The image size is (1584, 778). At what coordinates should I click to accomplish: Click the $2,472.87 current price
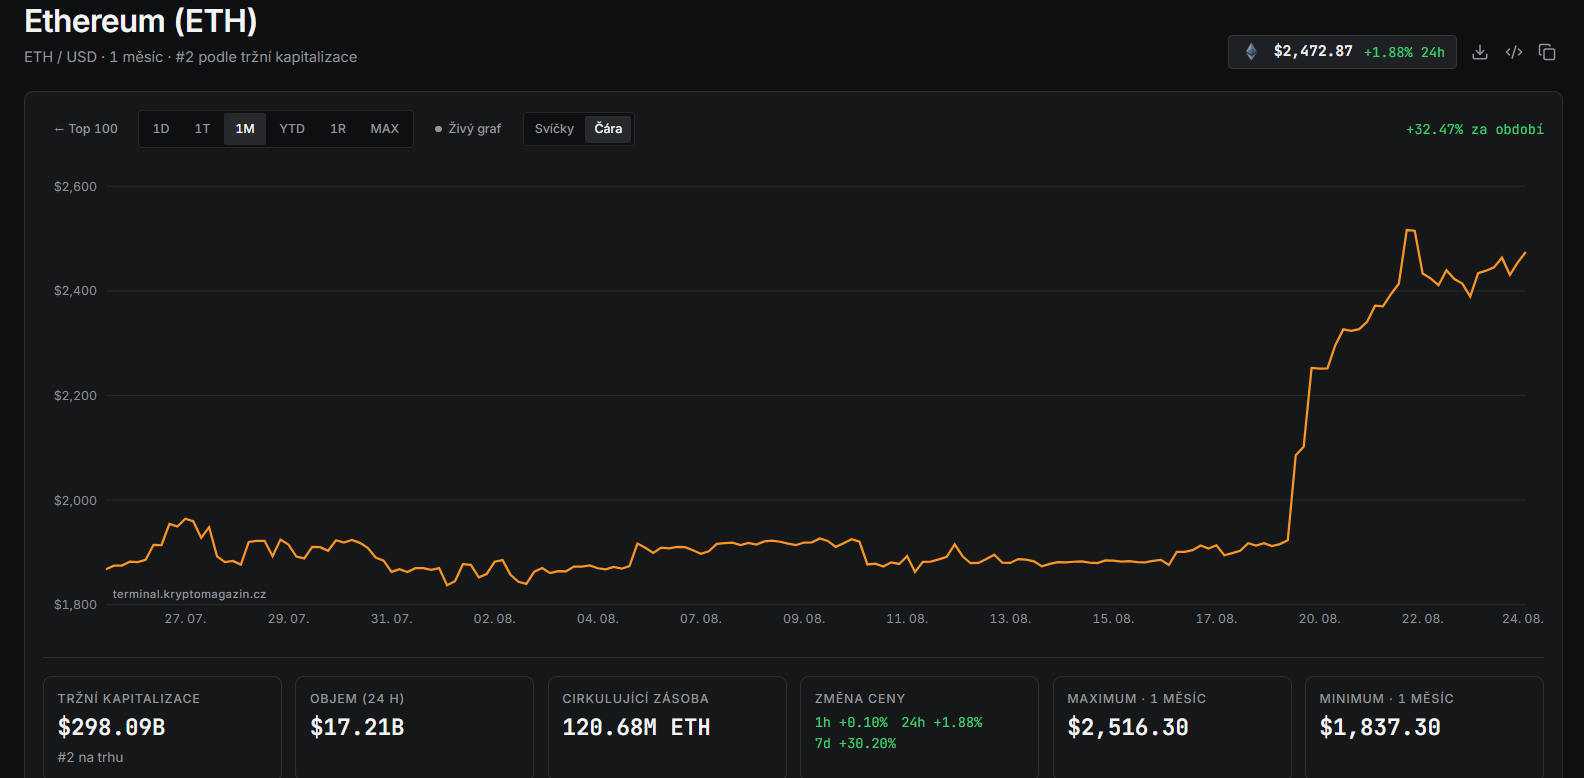(x=1313, y=52)
